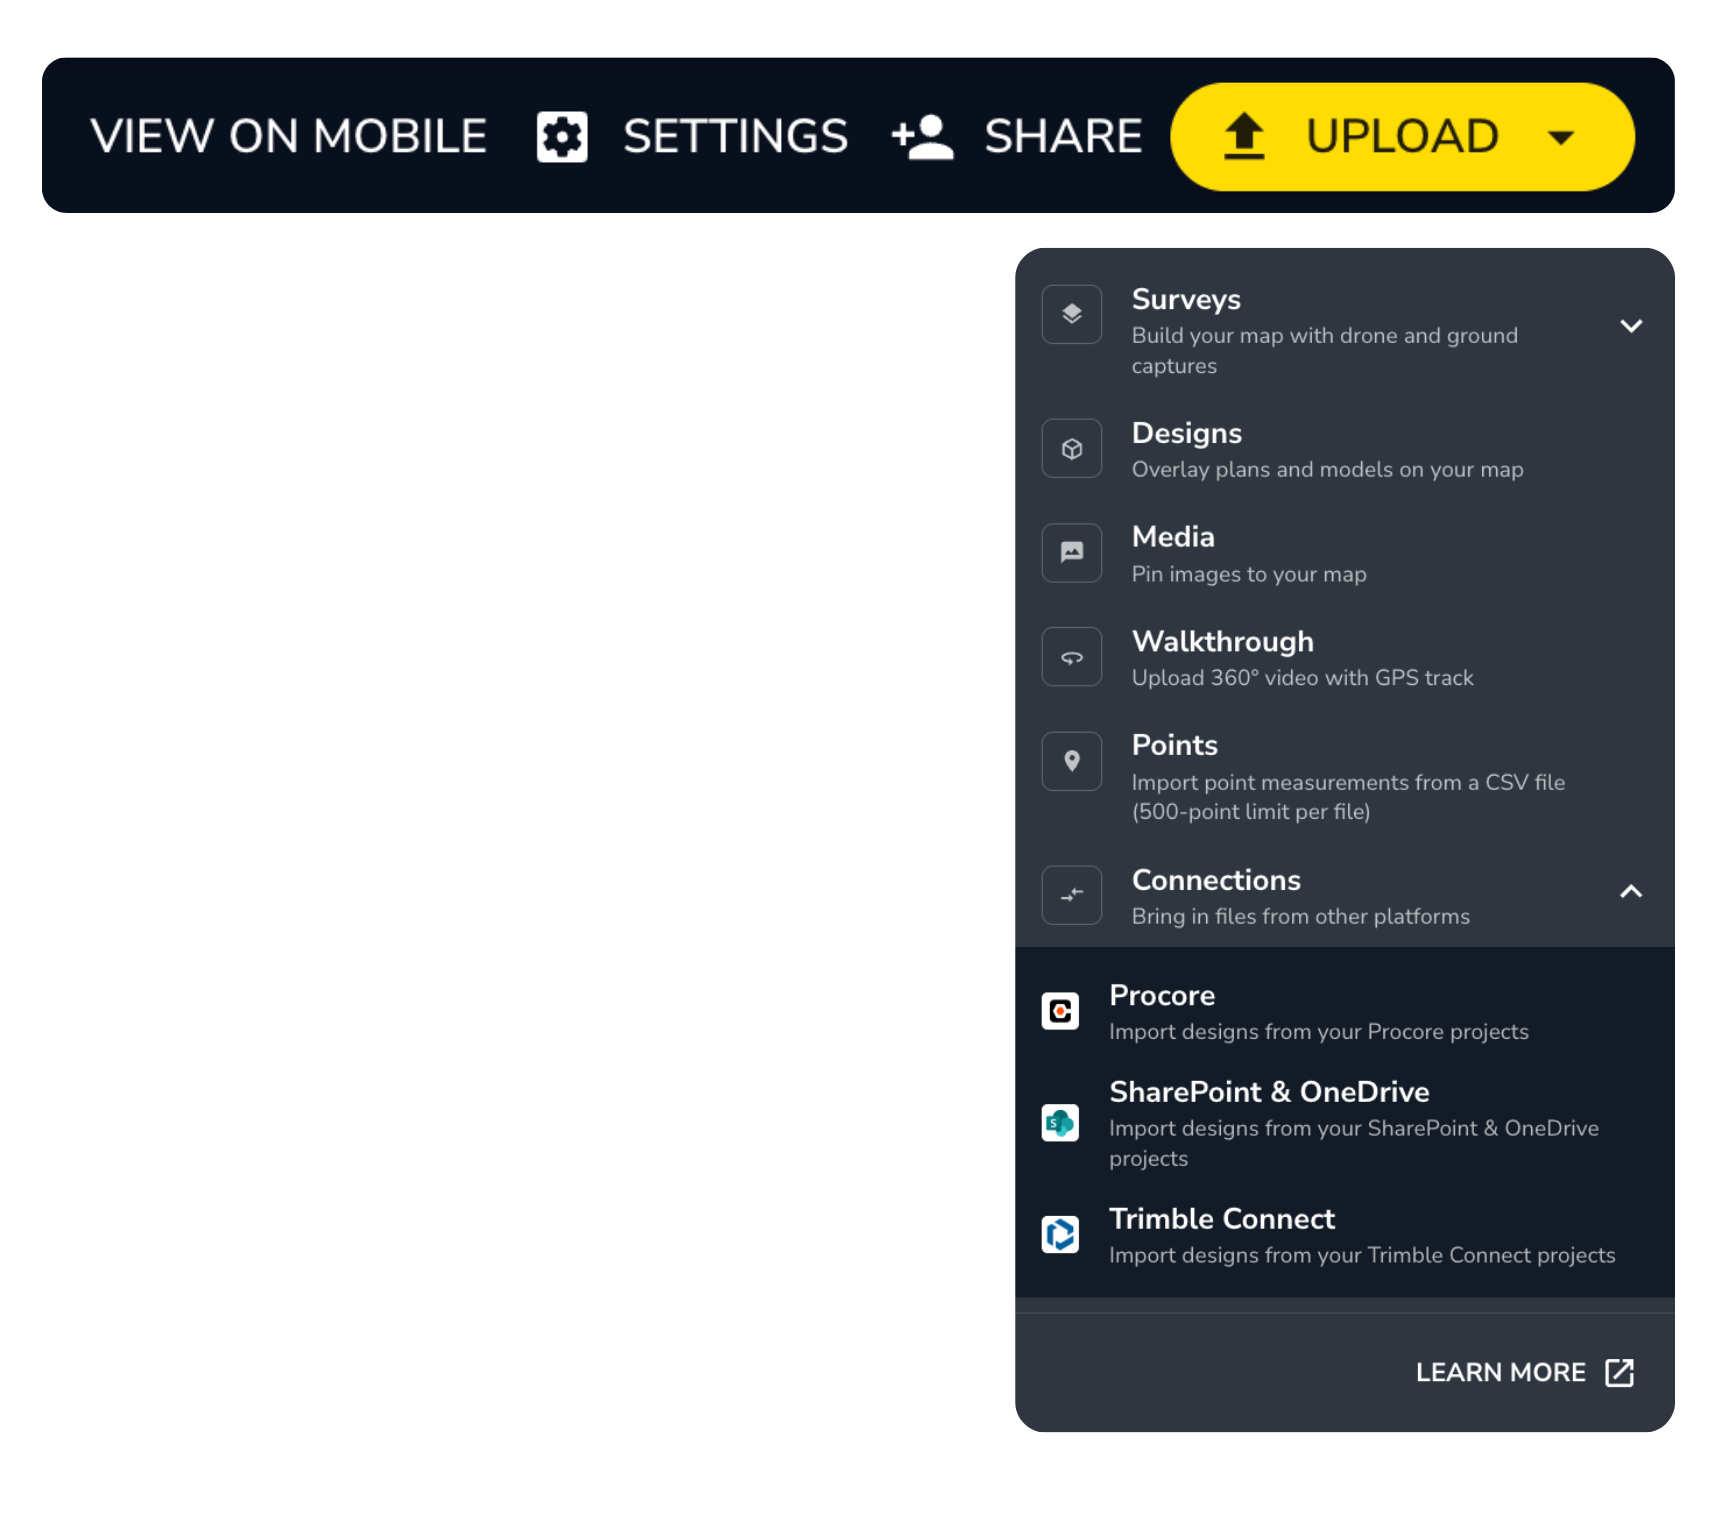Choose Designs overlay plans option
The image size is (1716, 1516).
[1344, 450]
